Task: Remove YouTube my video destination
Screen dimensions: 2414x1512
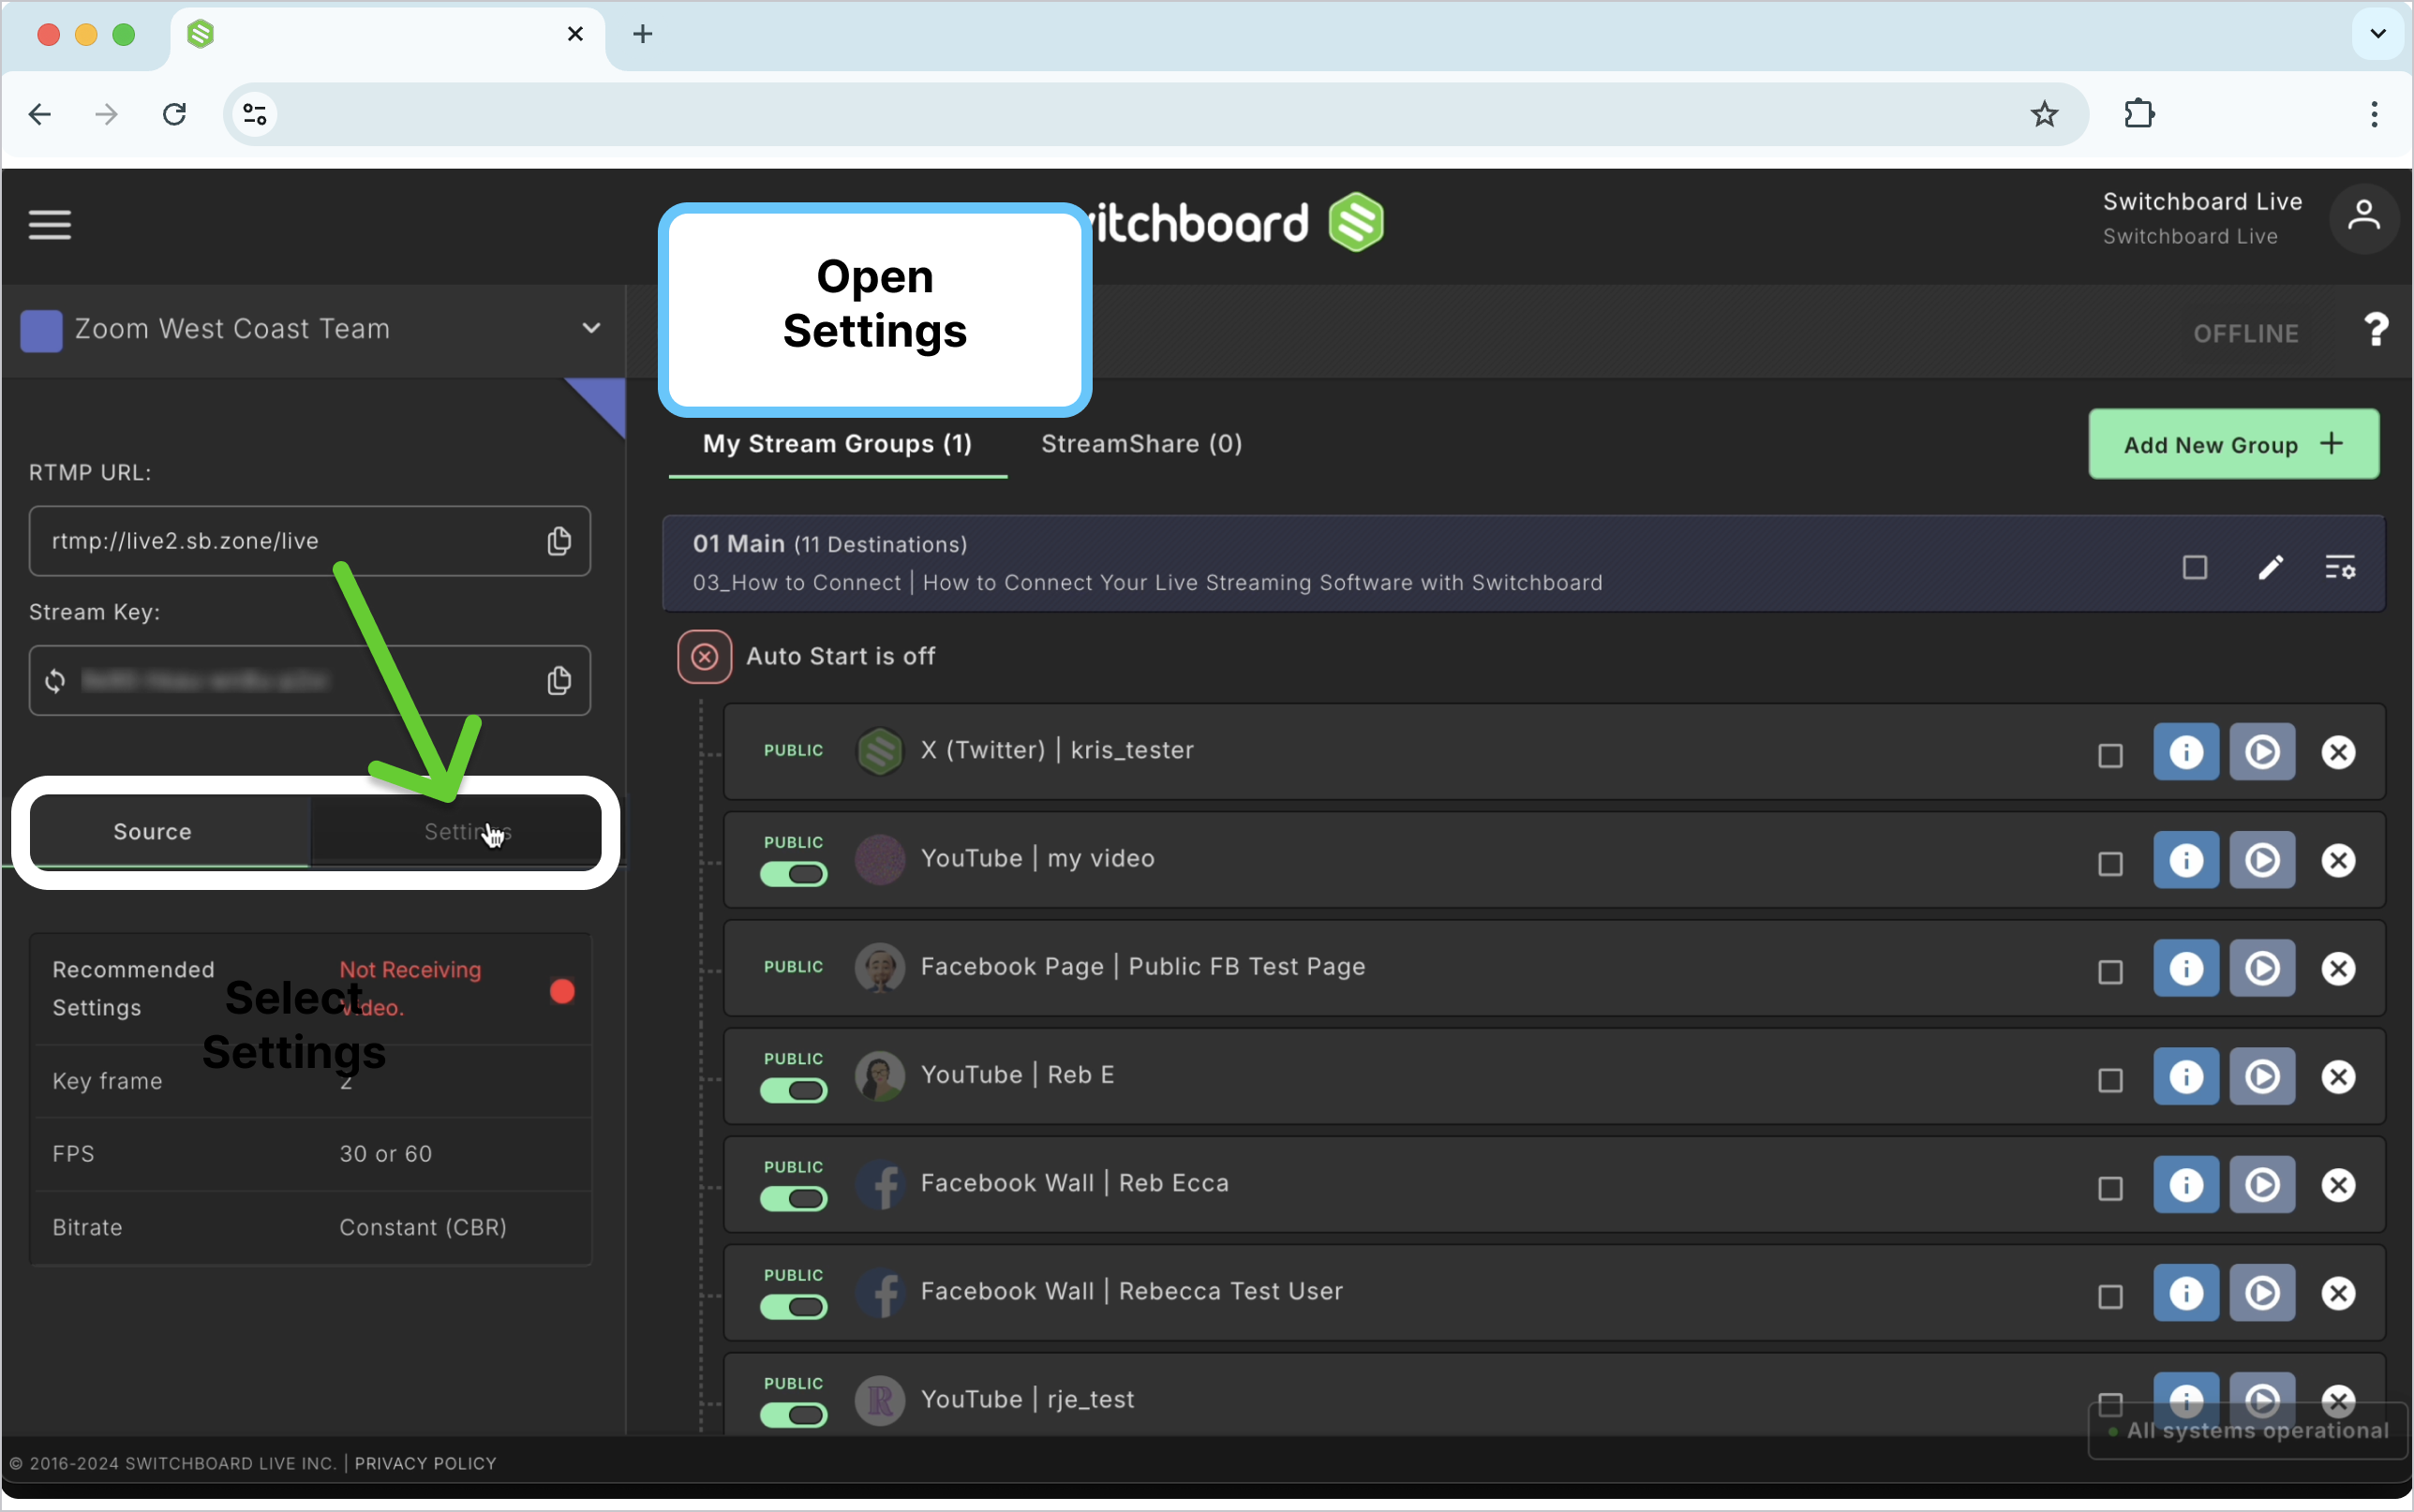Action: pos(2338,860)
